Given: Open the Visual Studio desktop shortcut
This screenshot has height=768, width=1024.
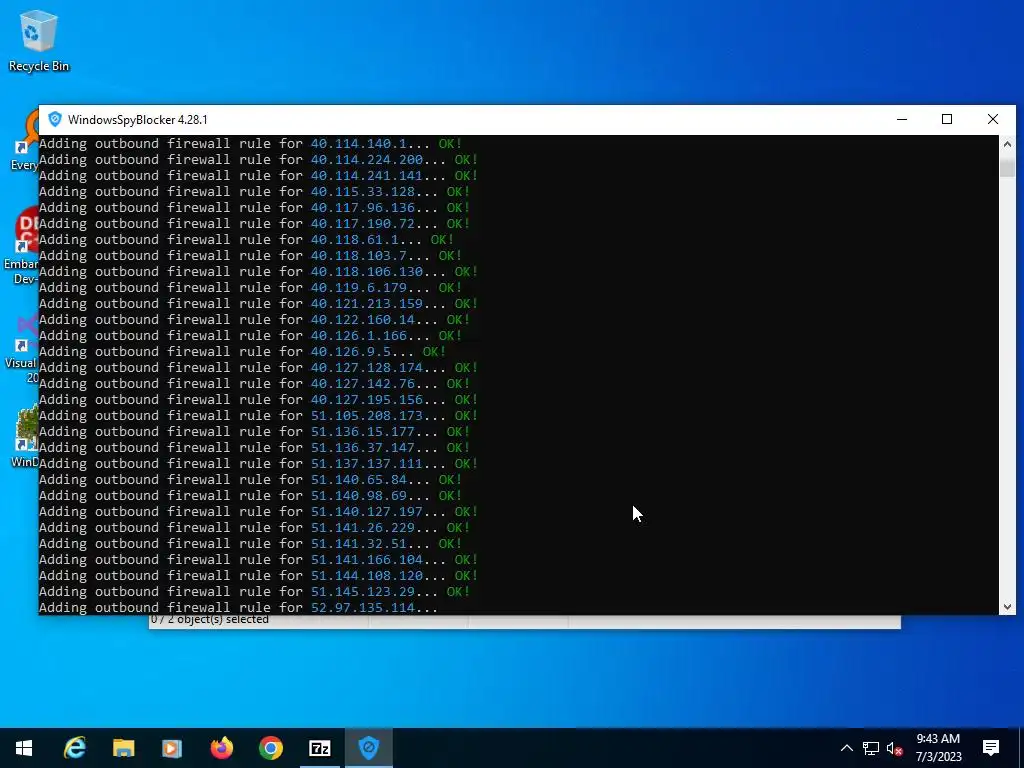Looking at the screenshot, I should (x=21, y=348).
